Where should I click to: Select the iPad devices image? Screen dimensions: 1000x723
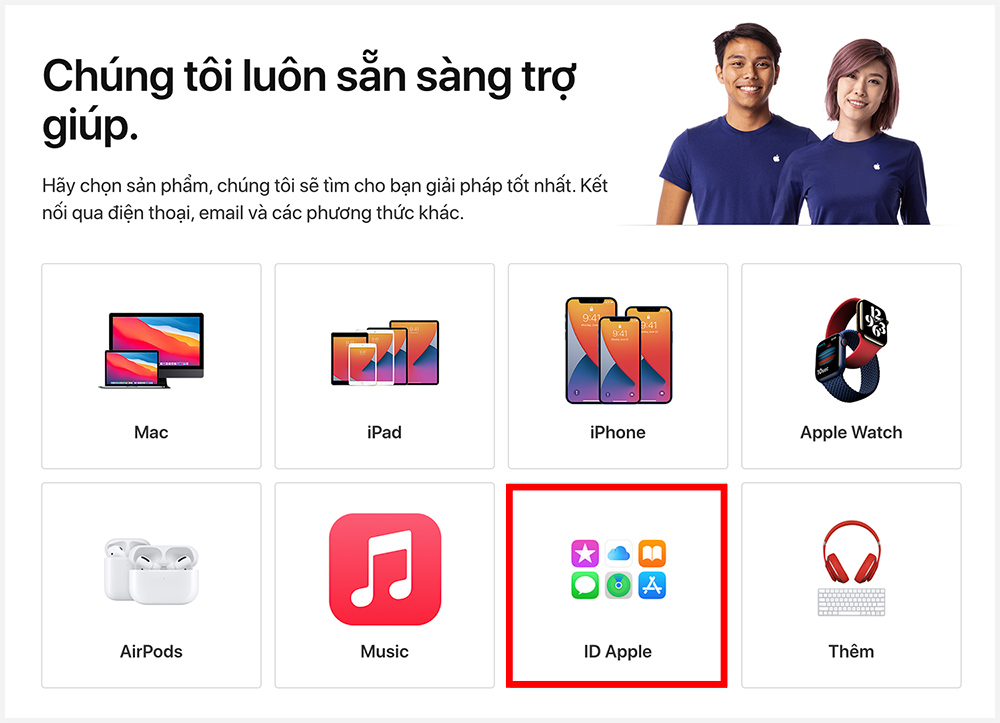tap(385, 353)
